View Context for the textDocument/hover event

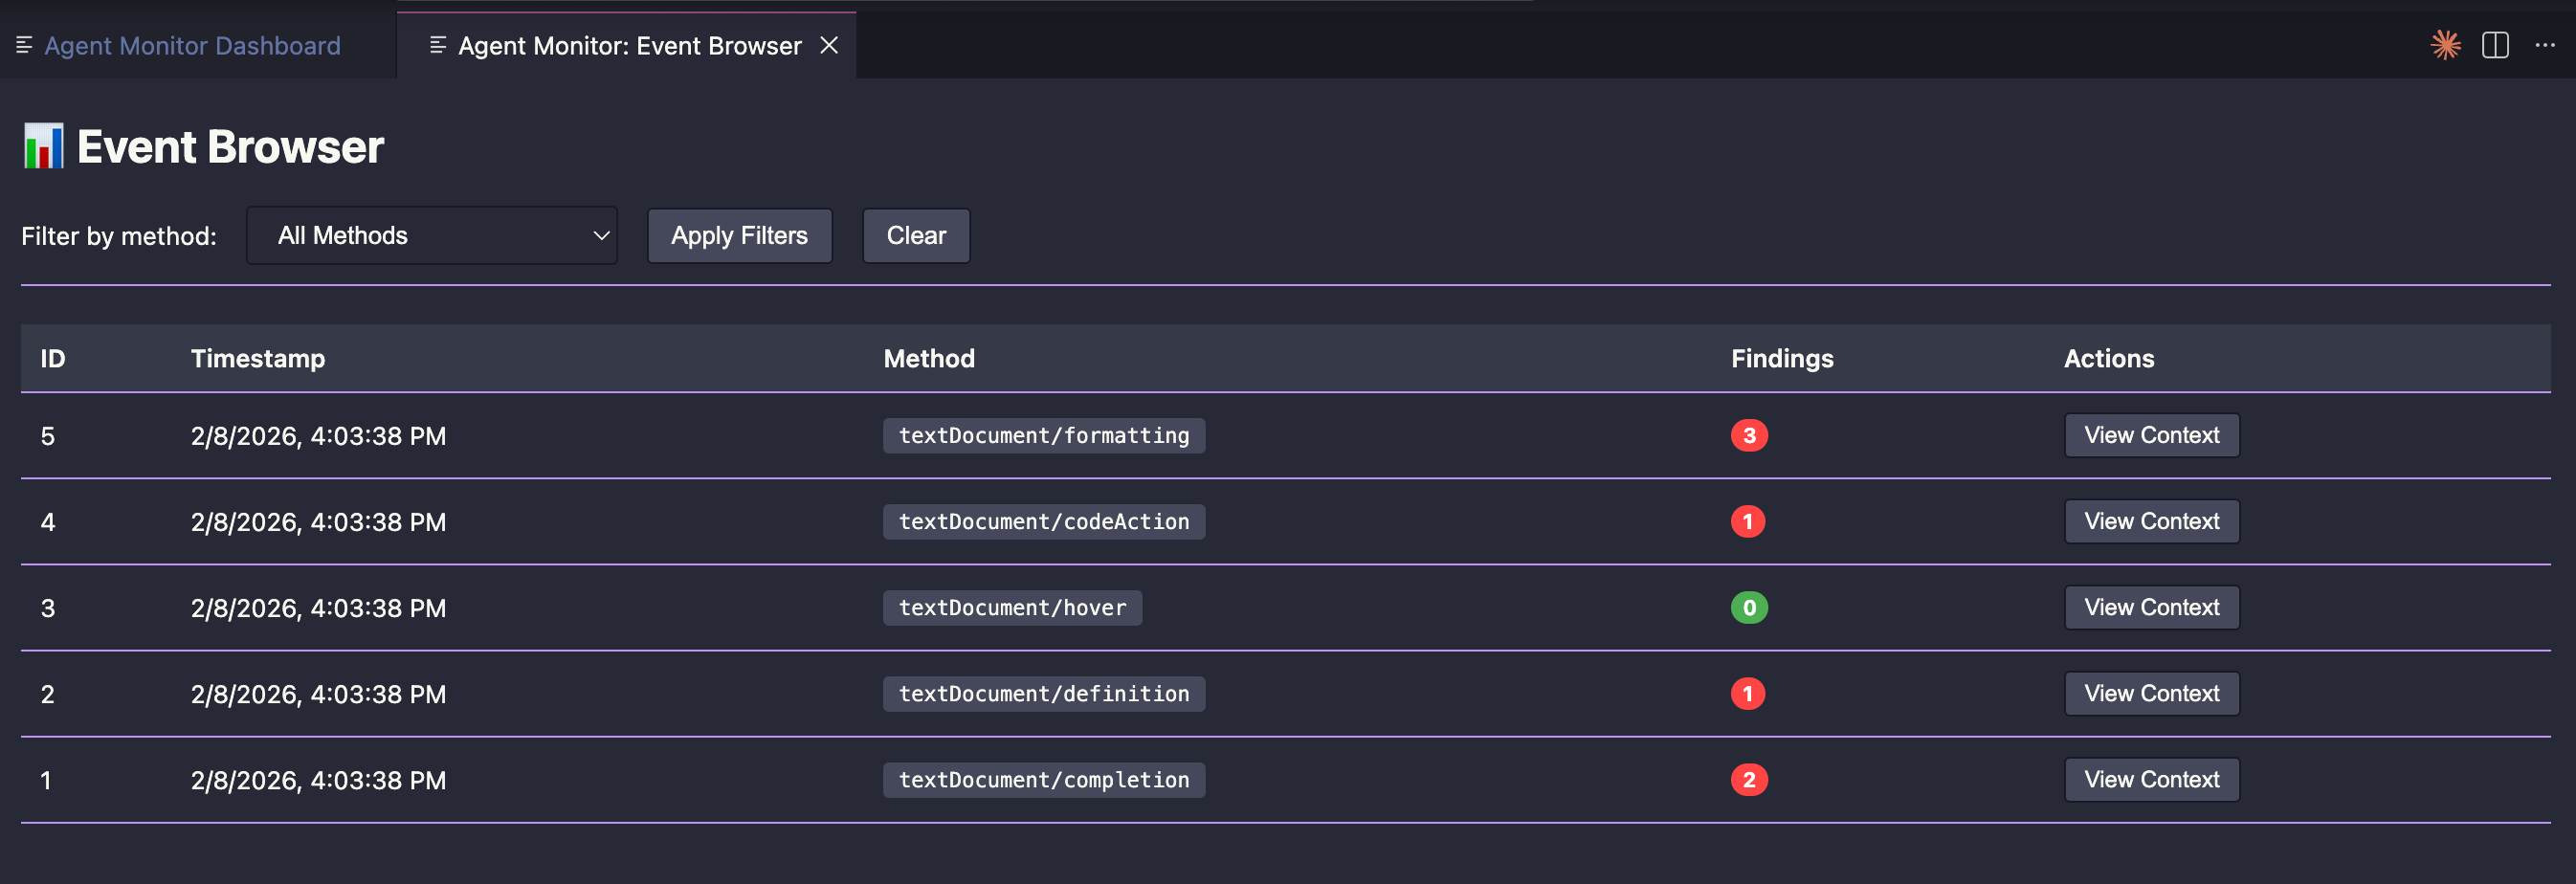(2151, 607)
